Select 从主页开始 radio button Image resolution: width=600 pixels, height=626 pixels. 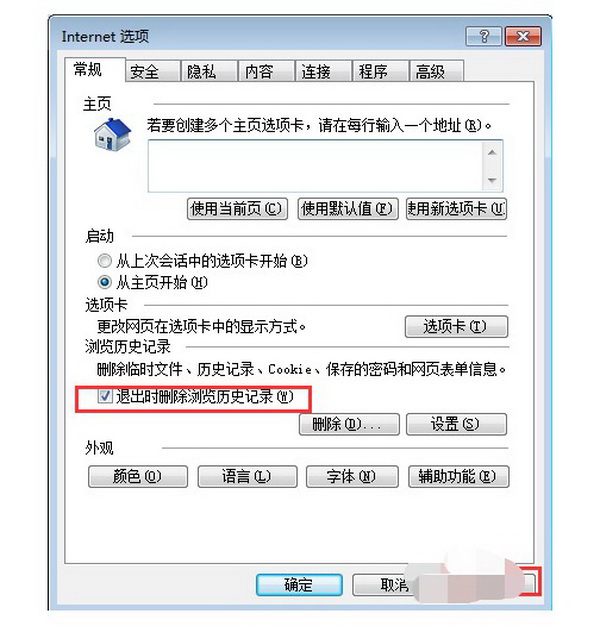click(104, 282)
